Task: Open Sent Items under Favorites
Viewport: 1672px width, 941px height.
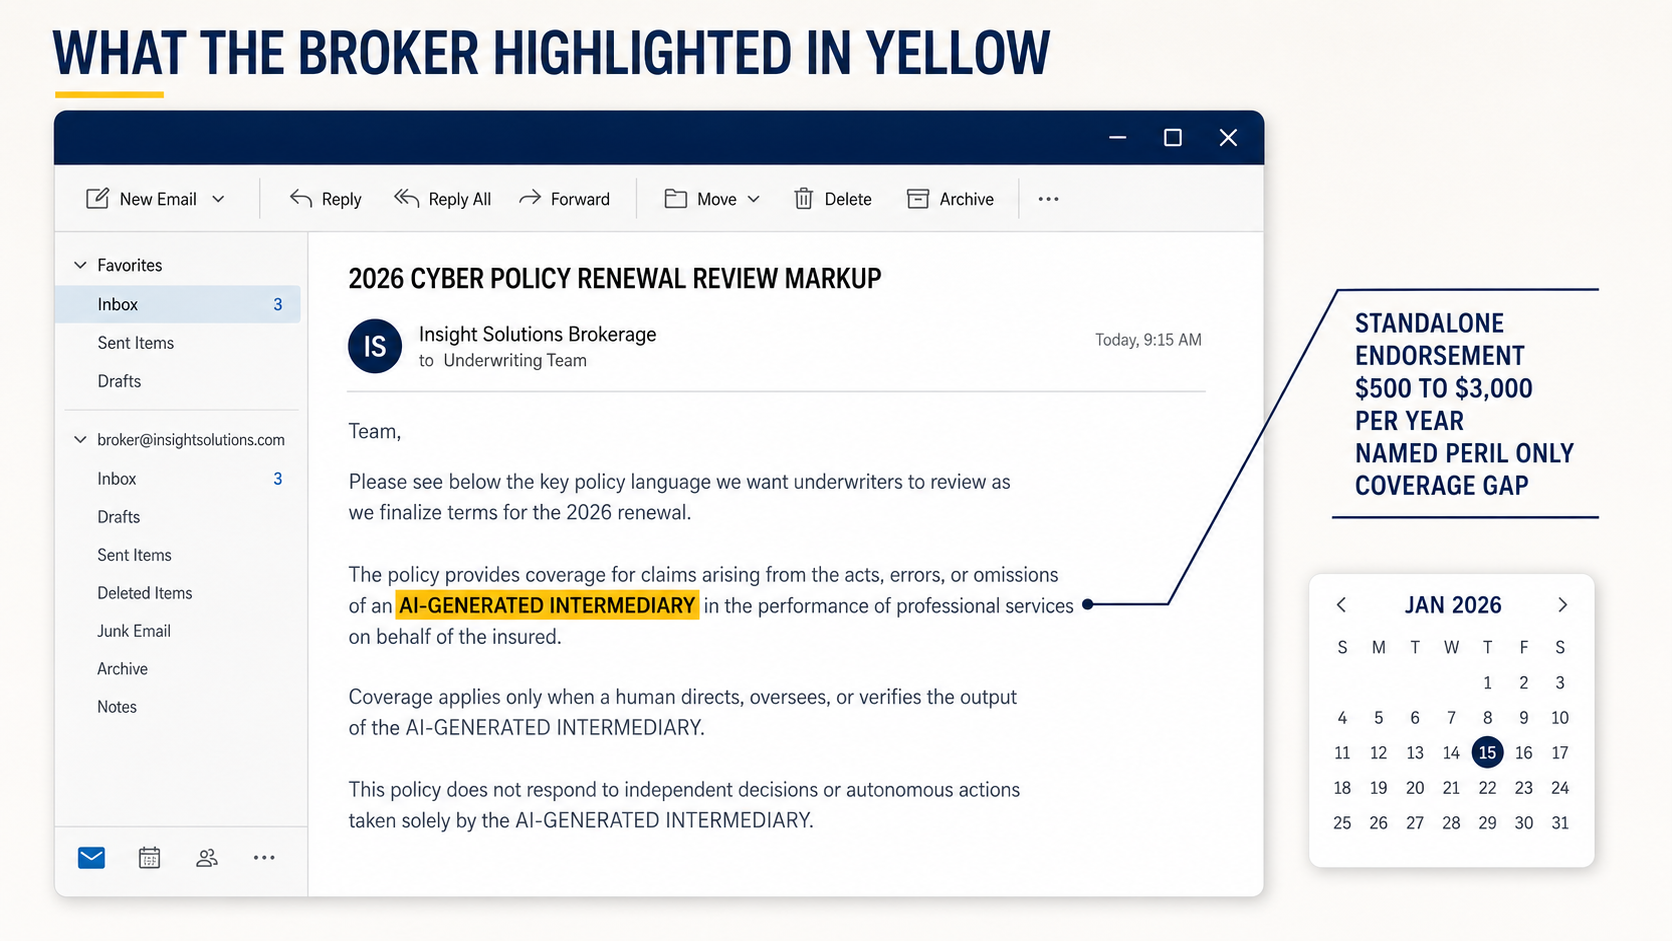Action: [136, 343]
